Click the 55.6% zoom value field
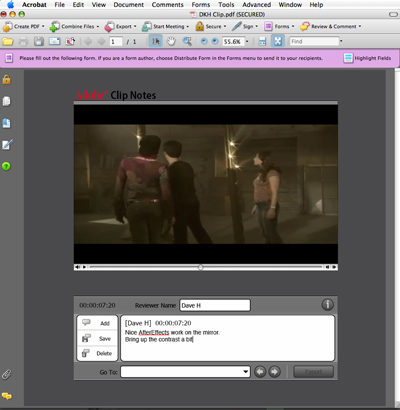Viewport: 400px width, 410px height. (233, 41)
